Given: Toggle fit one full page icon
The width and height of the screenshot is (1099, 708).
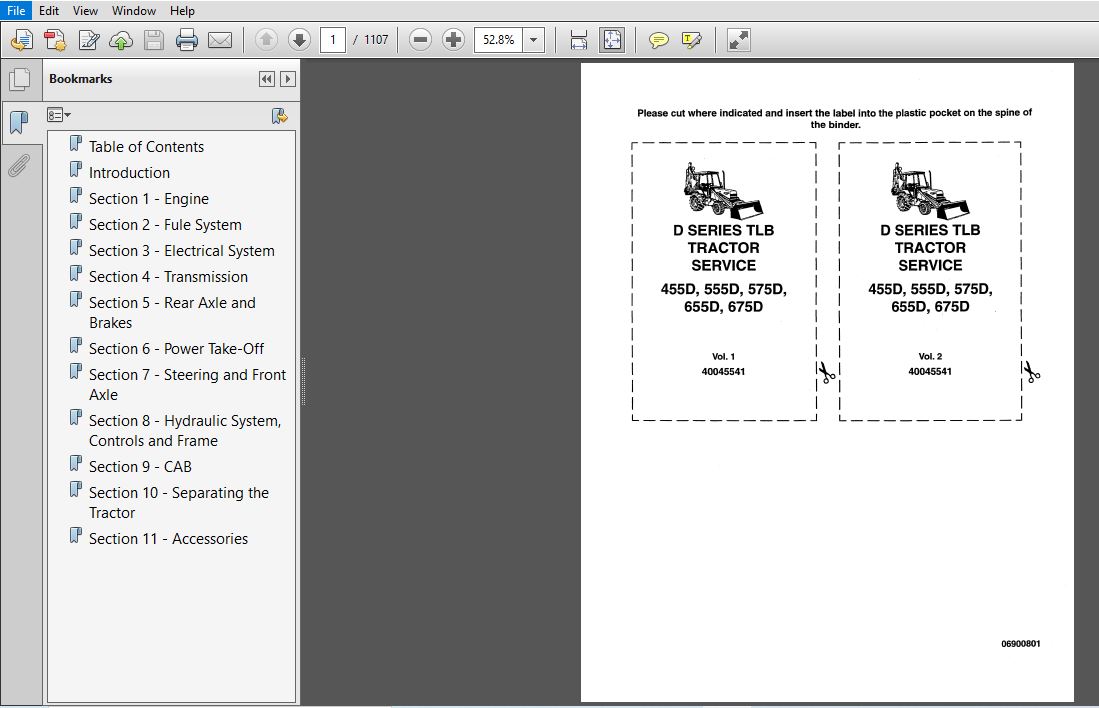Looking at the screenshot, I should point(612,40).
